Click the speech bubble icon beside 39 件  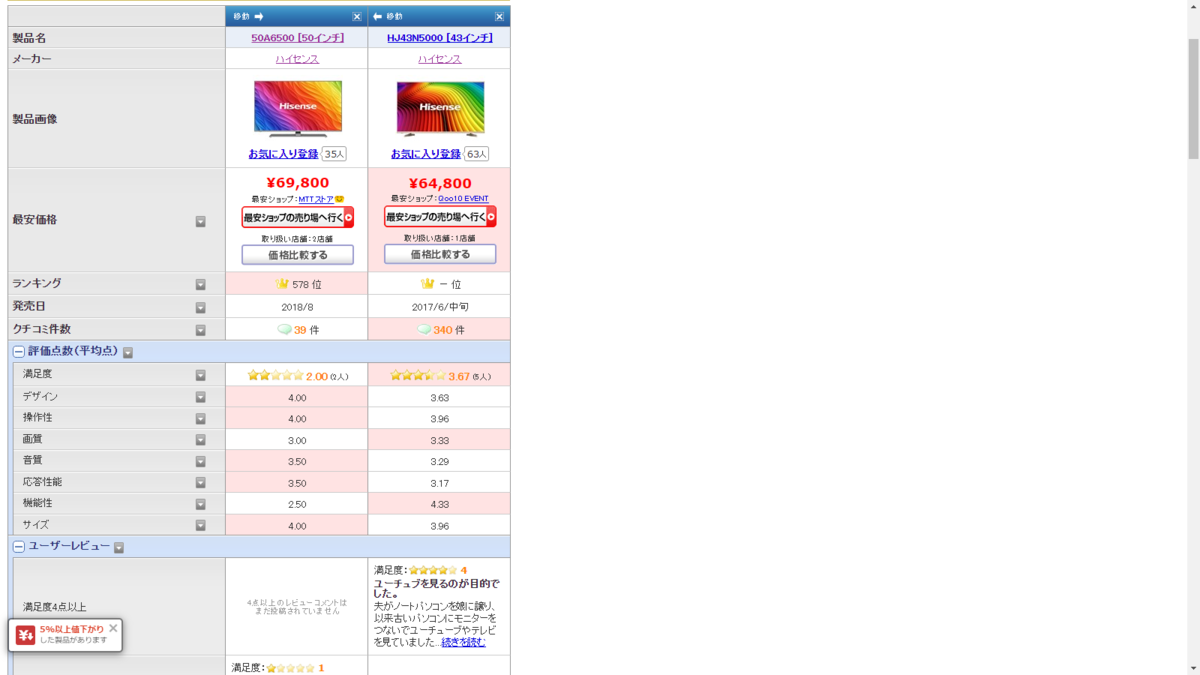coord(284,329)
